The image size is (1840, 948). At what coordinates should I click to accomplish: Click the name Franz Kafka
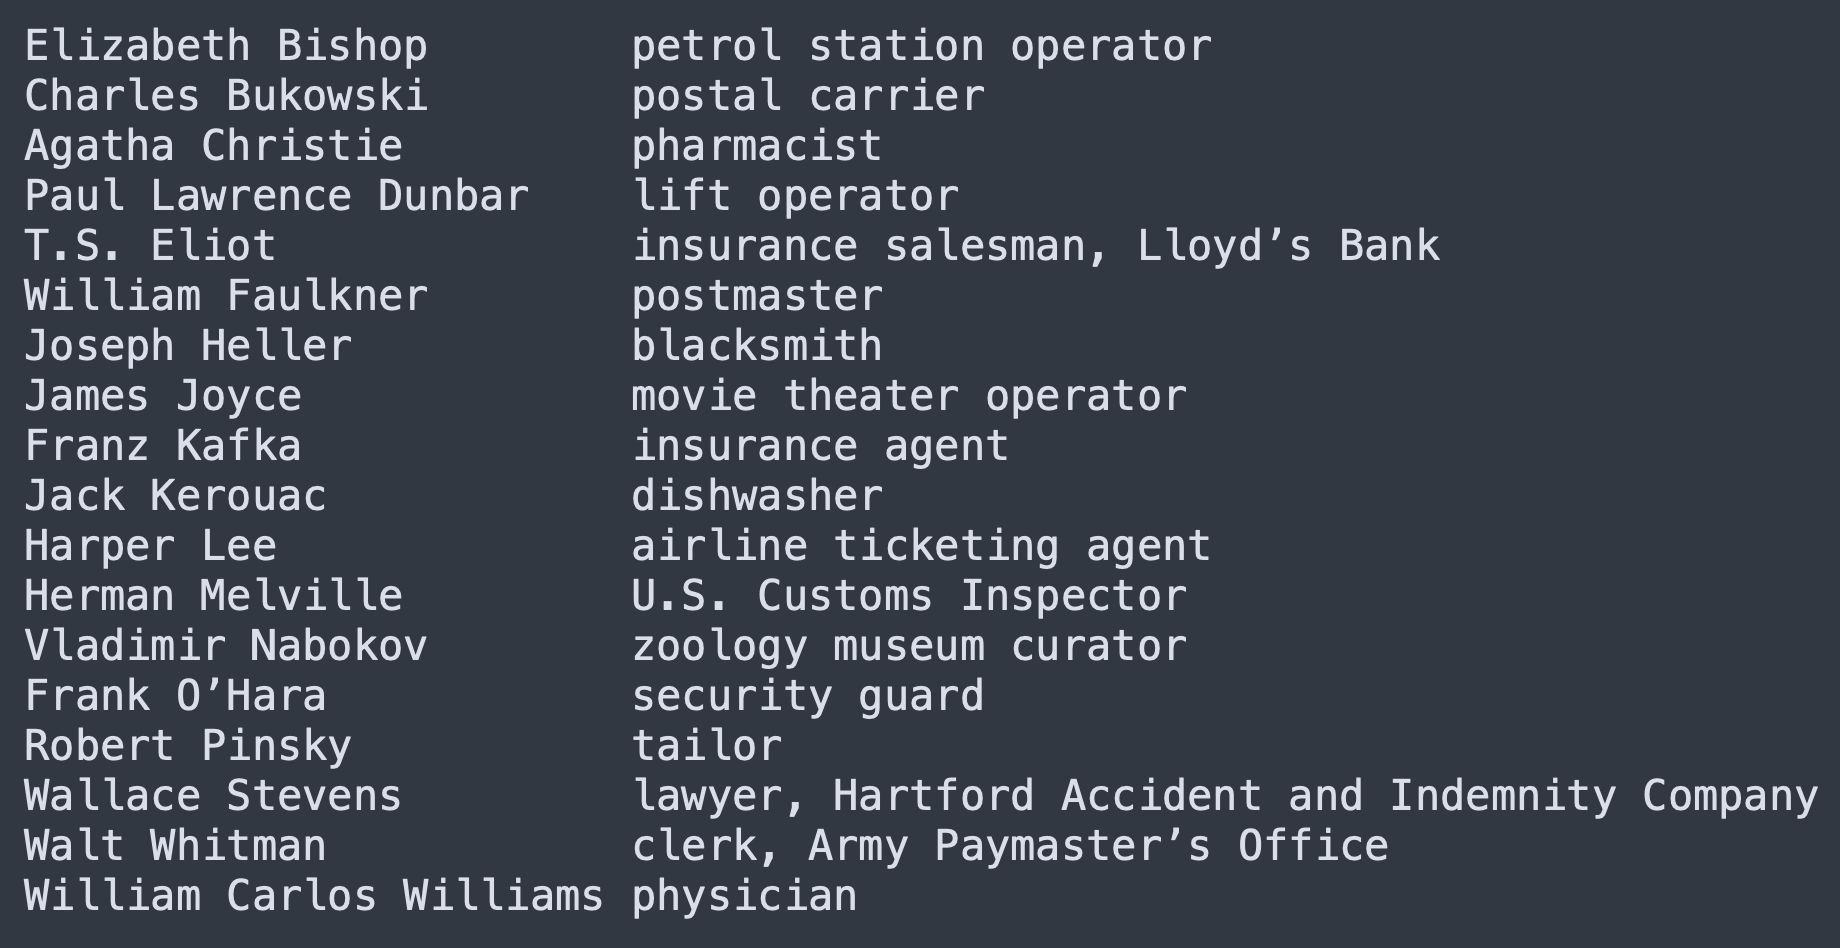tap(163, 446)
